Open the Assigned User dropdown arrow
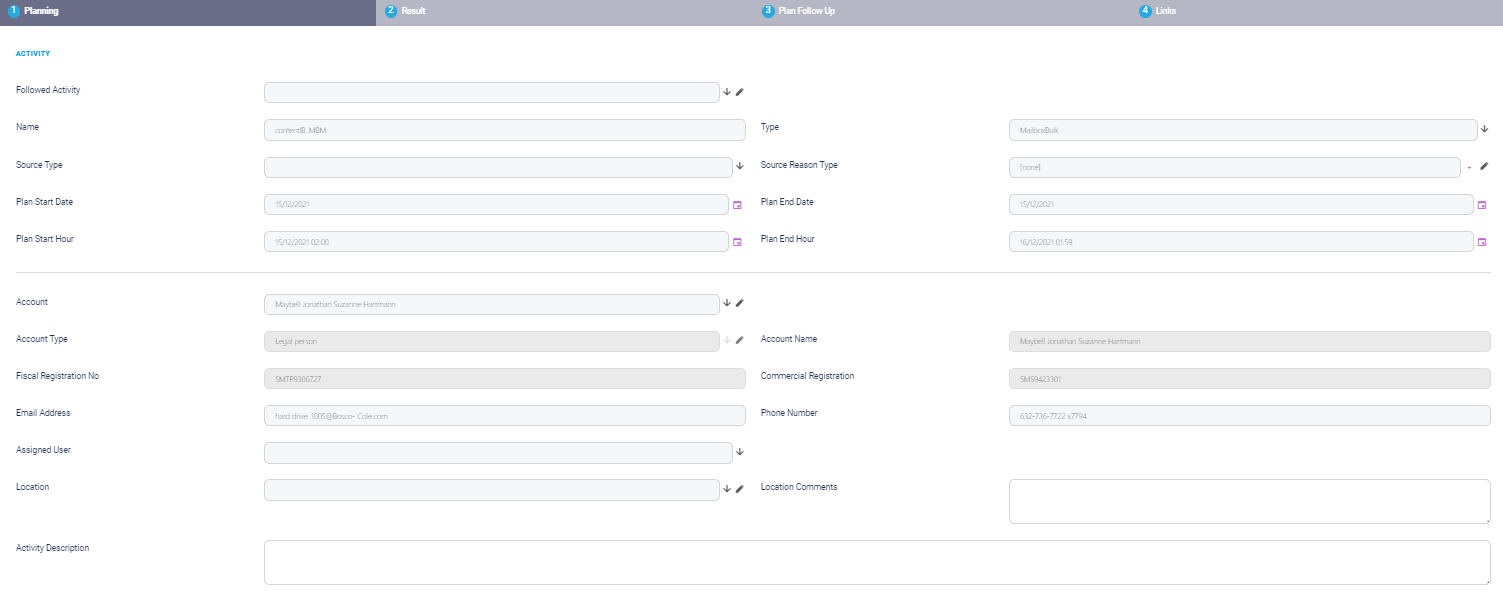 click(x=740, y=452)
